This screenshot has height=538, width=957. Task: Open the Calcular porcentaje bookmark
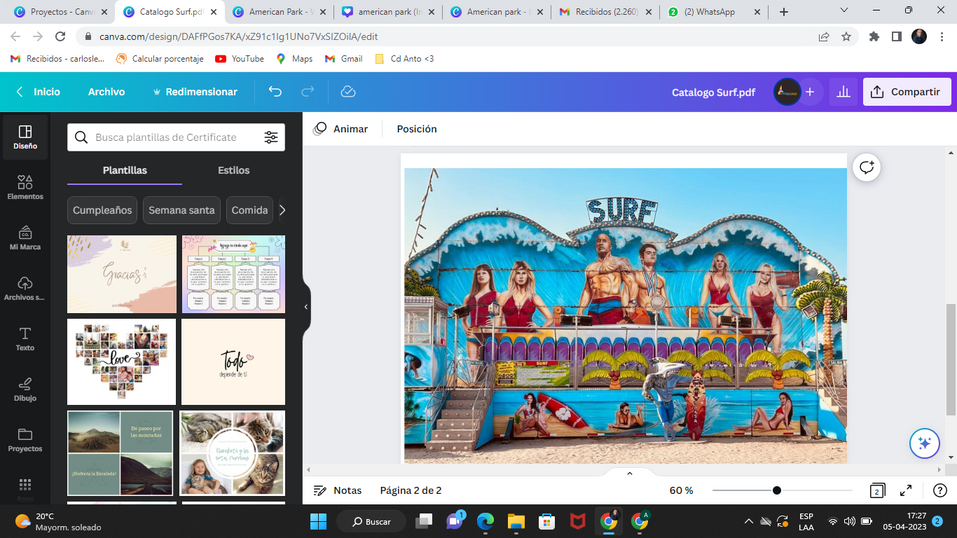[160, 59]
